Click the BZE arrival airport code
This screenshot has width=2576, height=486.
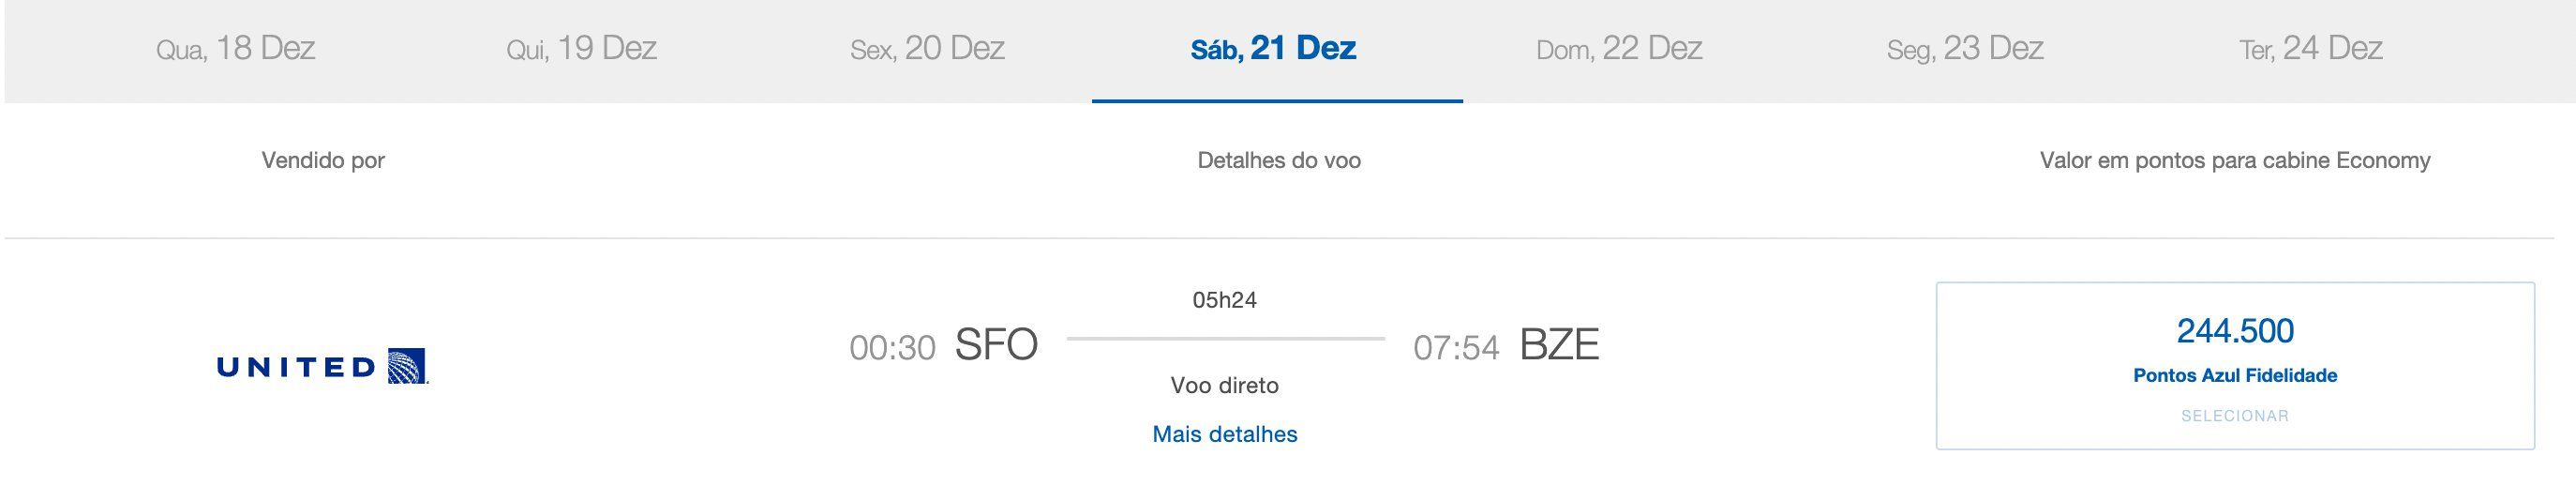click(1559, 345)
